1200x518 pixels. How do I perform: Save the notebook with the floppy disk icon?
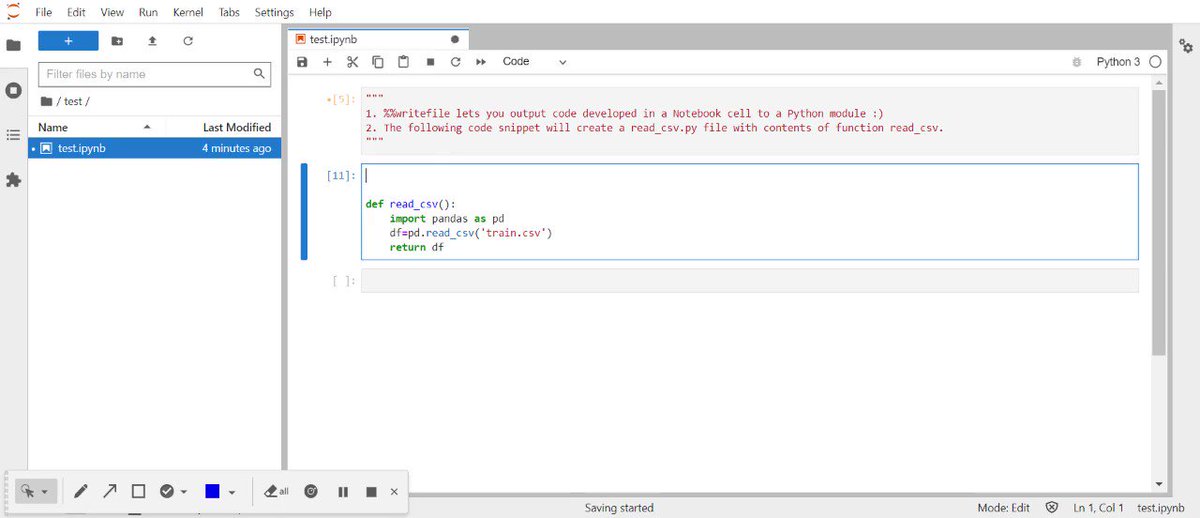click(x=302, y=62)
